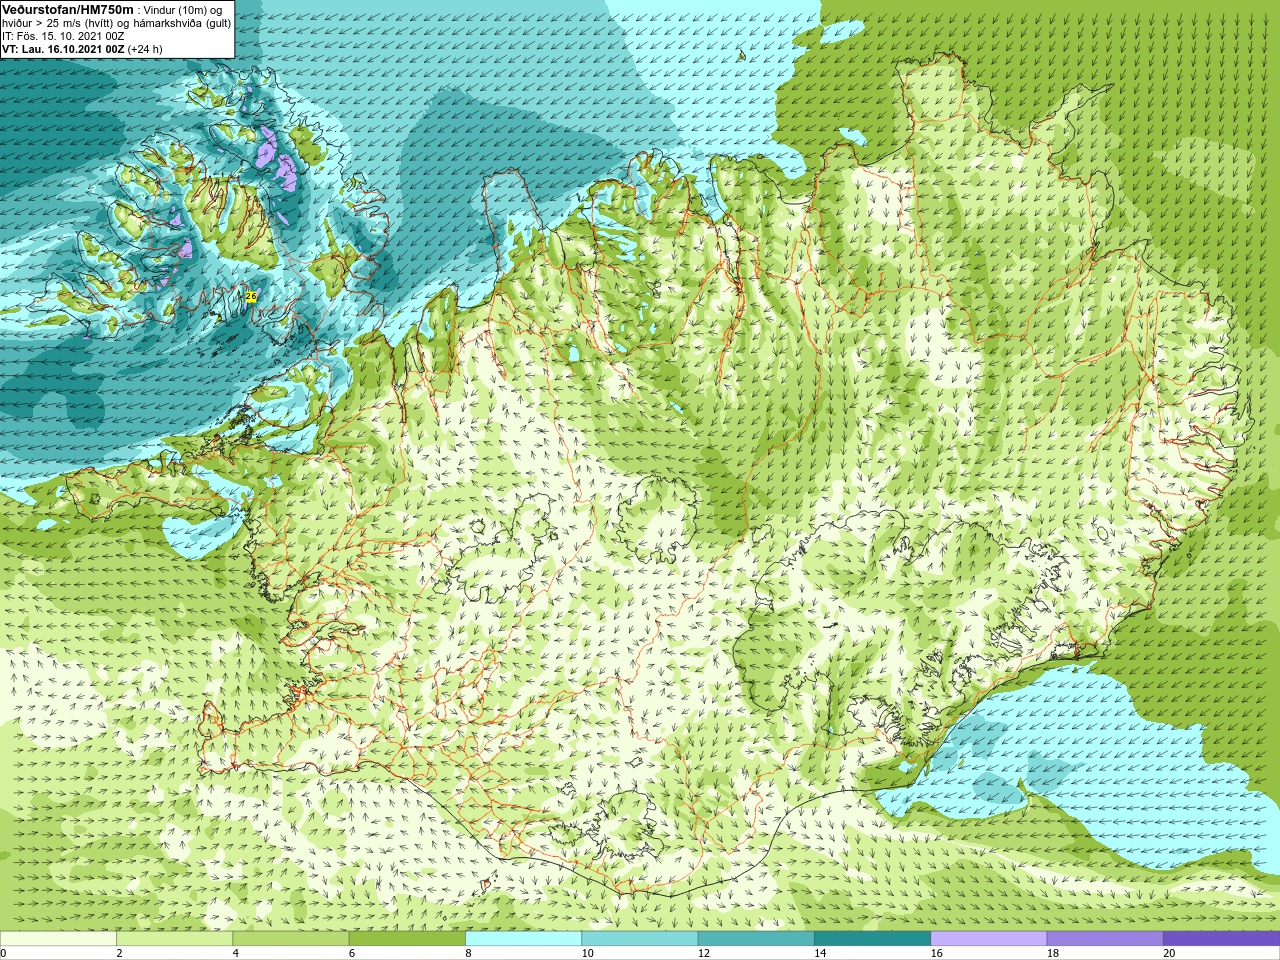Click the legend scale value '2'
Screen dimensions: 1280x960
click(119, 953)
